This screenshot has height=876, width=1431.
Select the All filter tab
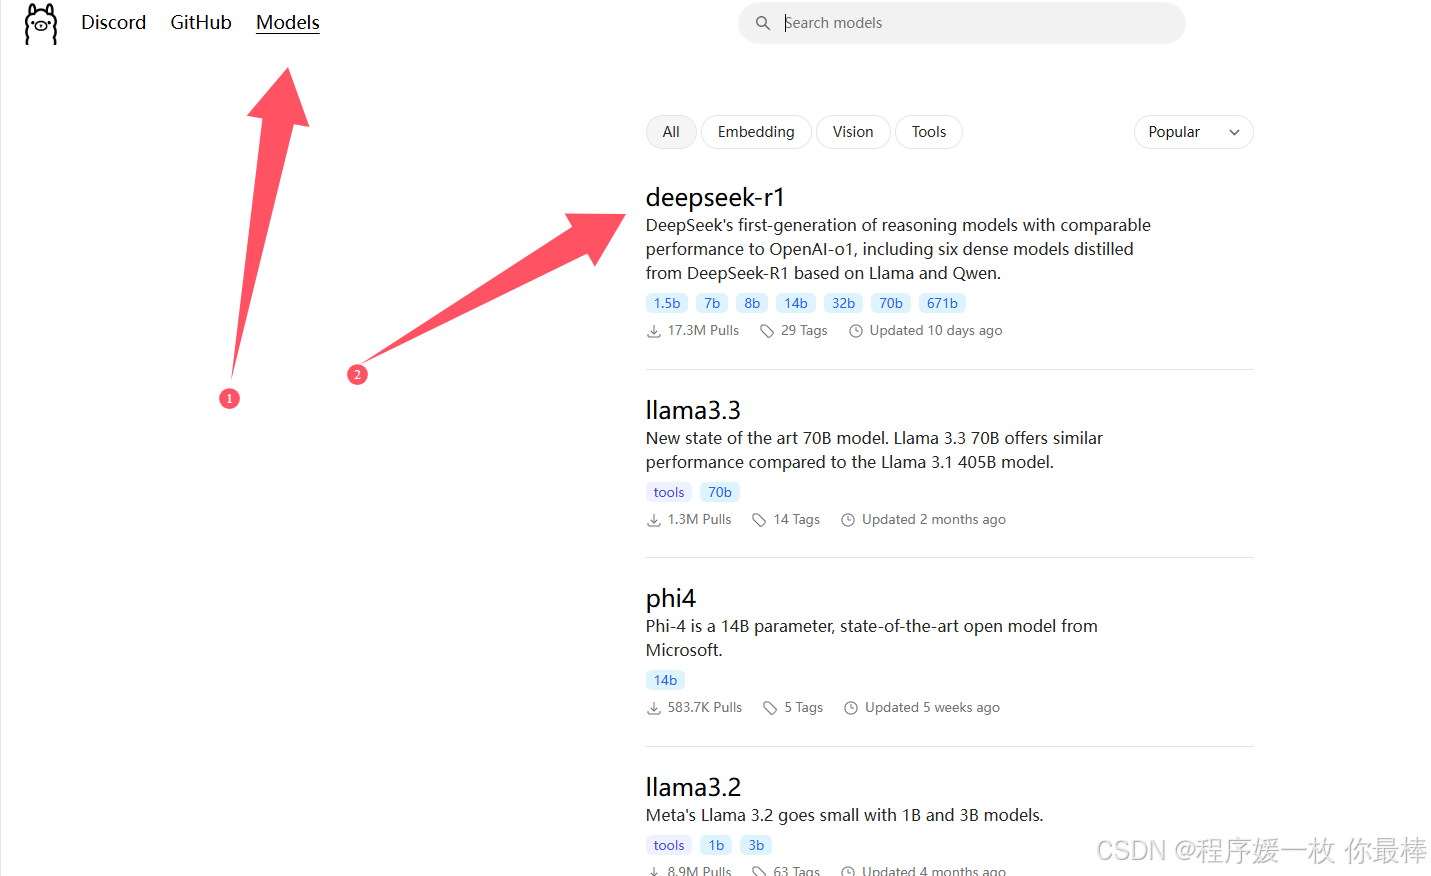(x=671, y=132)
